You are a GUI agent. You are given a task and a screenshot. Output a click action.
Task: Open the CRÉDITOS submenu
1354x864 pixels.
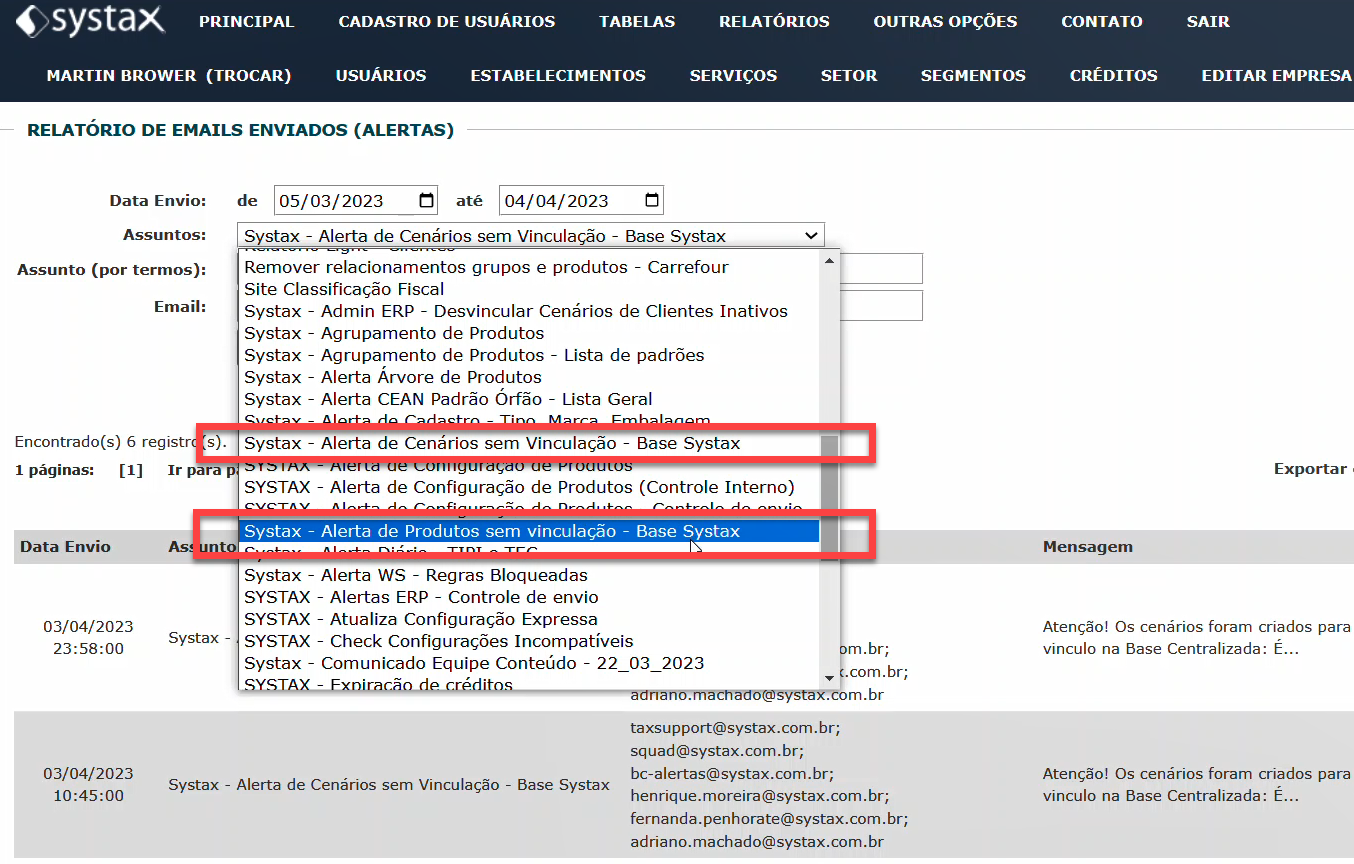[x=1113, y=75]
